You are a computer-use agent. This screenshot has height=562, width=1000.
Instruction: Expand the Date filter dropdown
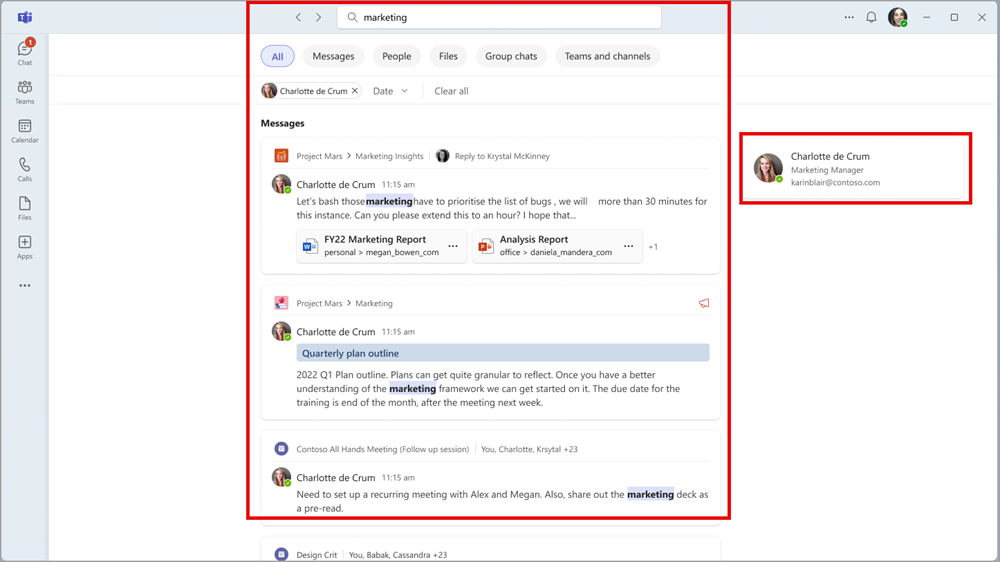(390, 91)
